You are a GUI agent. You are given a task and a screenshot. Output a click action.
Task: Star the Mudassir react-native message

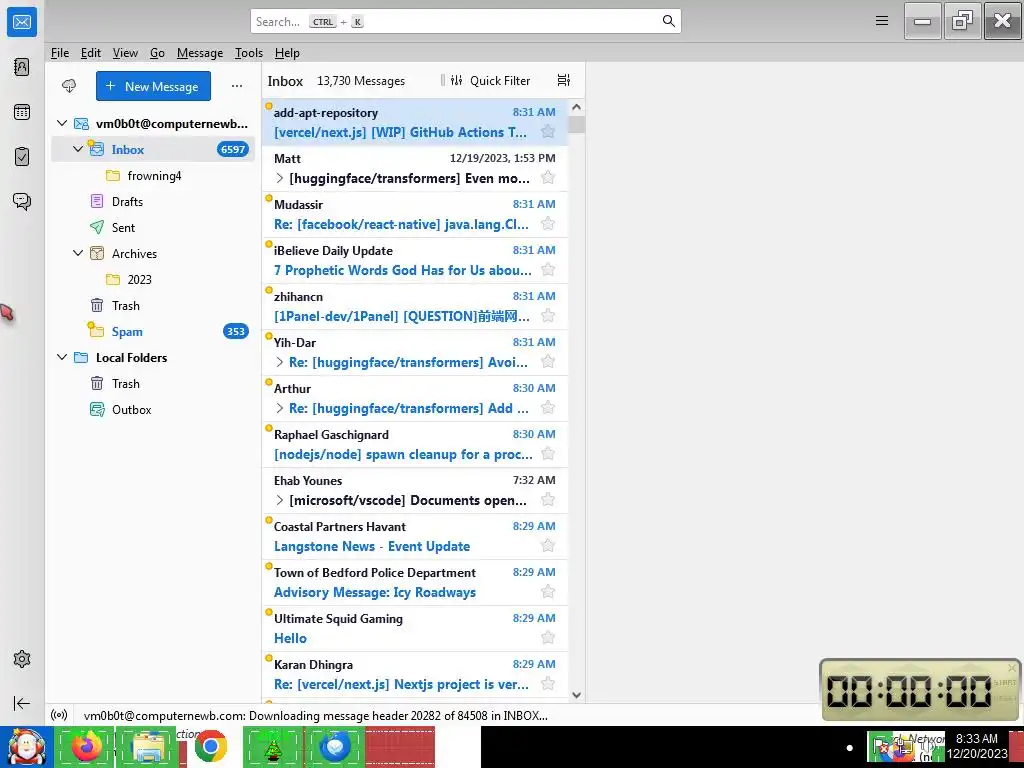(x=548, y=224)
